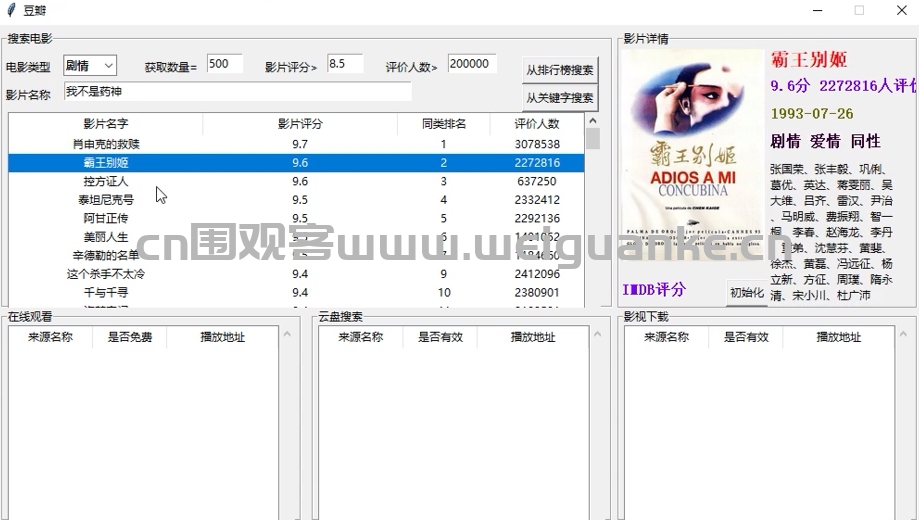919x520 pixels.
Task: Sort by the 评价人数 column header
Action: tap(537, 124)
